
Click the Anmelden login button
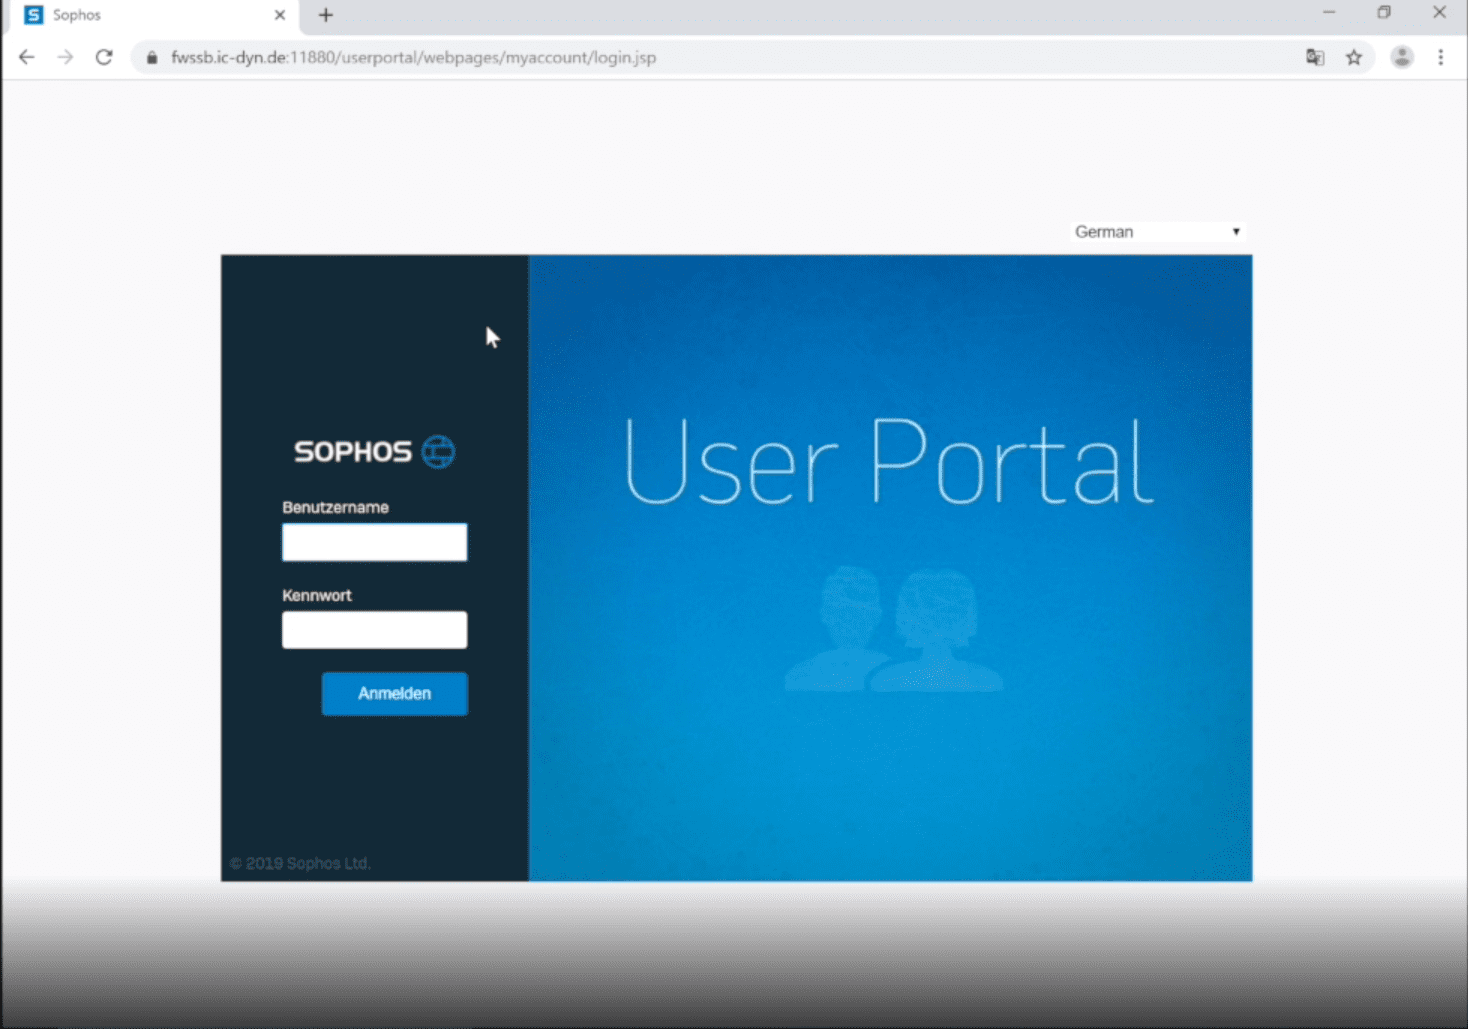coord(394,693)
